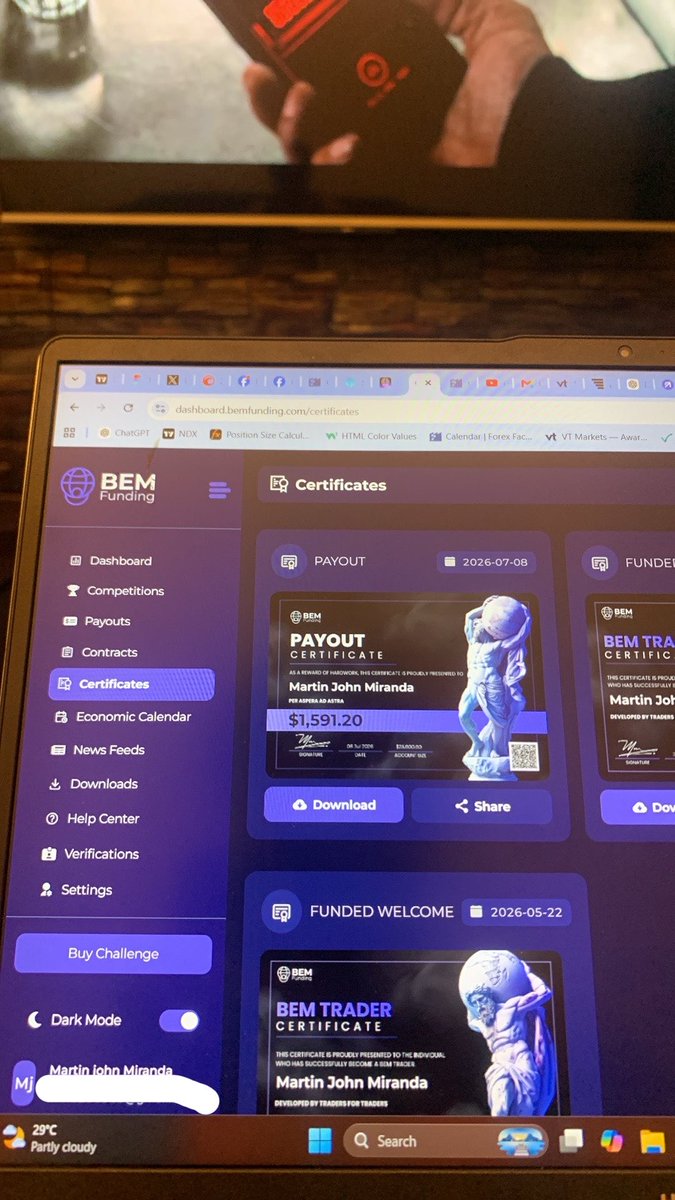675x1200 pixels.
Task: Click the Dark Mode moon icon
Action: coord(35,1020)
